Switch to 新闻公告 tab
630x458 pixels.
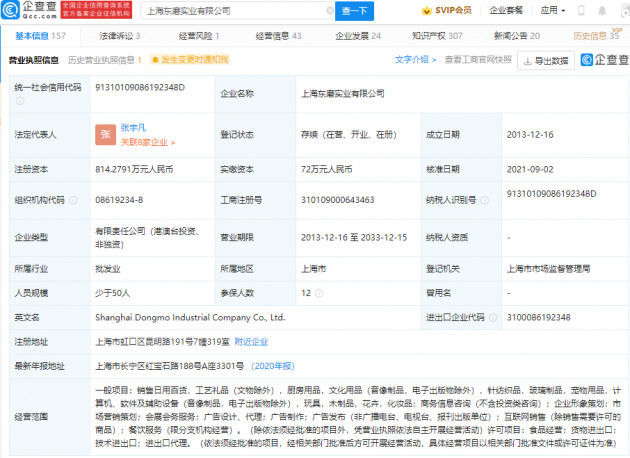pos(517,36)
